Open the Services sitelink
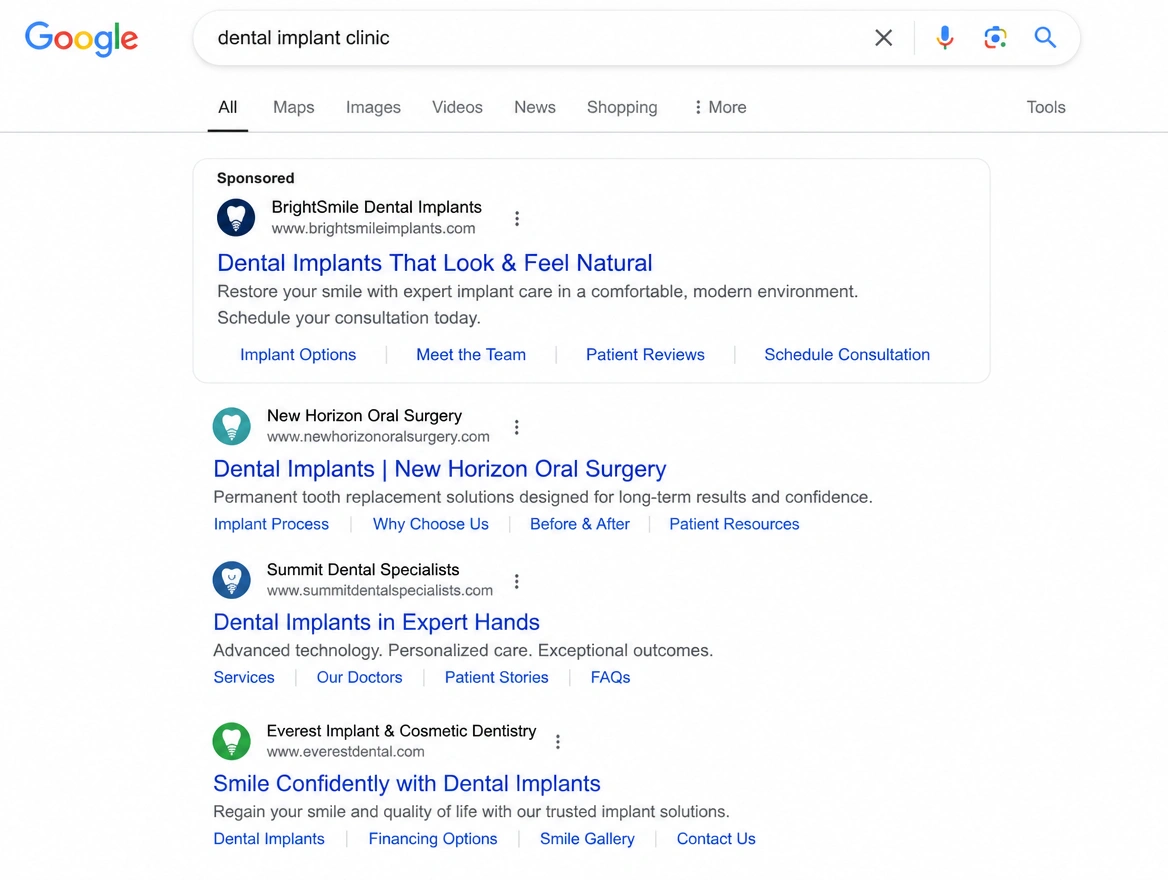The width and height of the screenshot is (1168, 880). point(244,677)
